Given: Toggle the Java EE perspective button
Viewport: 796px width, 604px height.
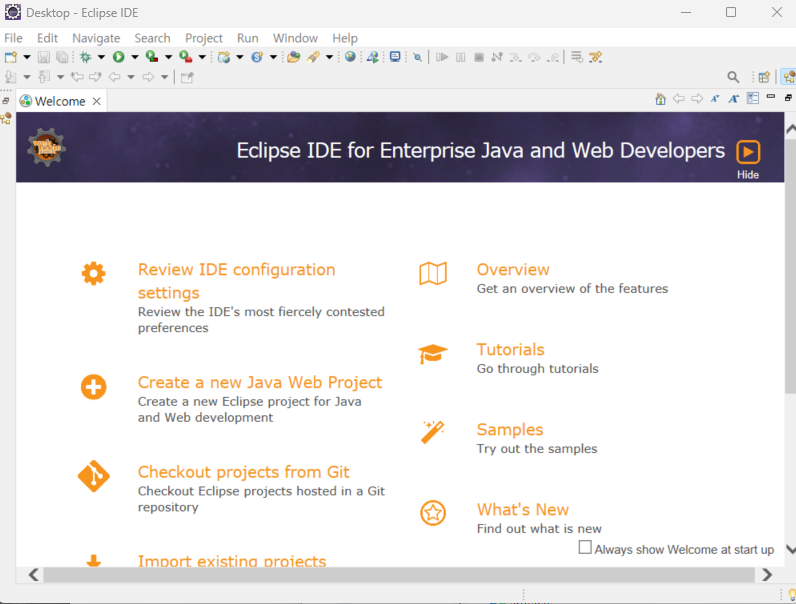Looking at the screenshot, I should (x=788, y=77).
